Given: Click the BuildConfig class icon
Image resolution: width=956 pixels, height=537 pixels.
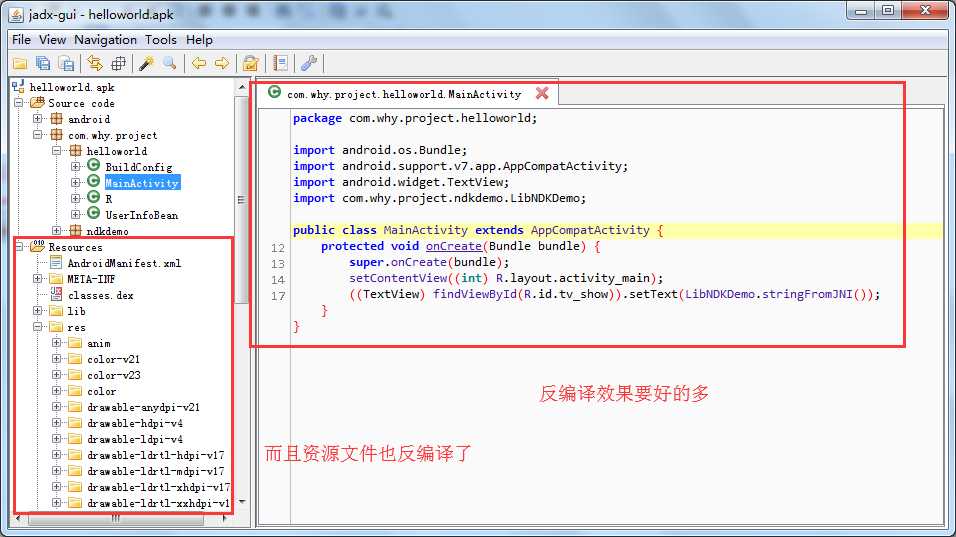Looking at the screenshot, I should 93,166.
